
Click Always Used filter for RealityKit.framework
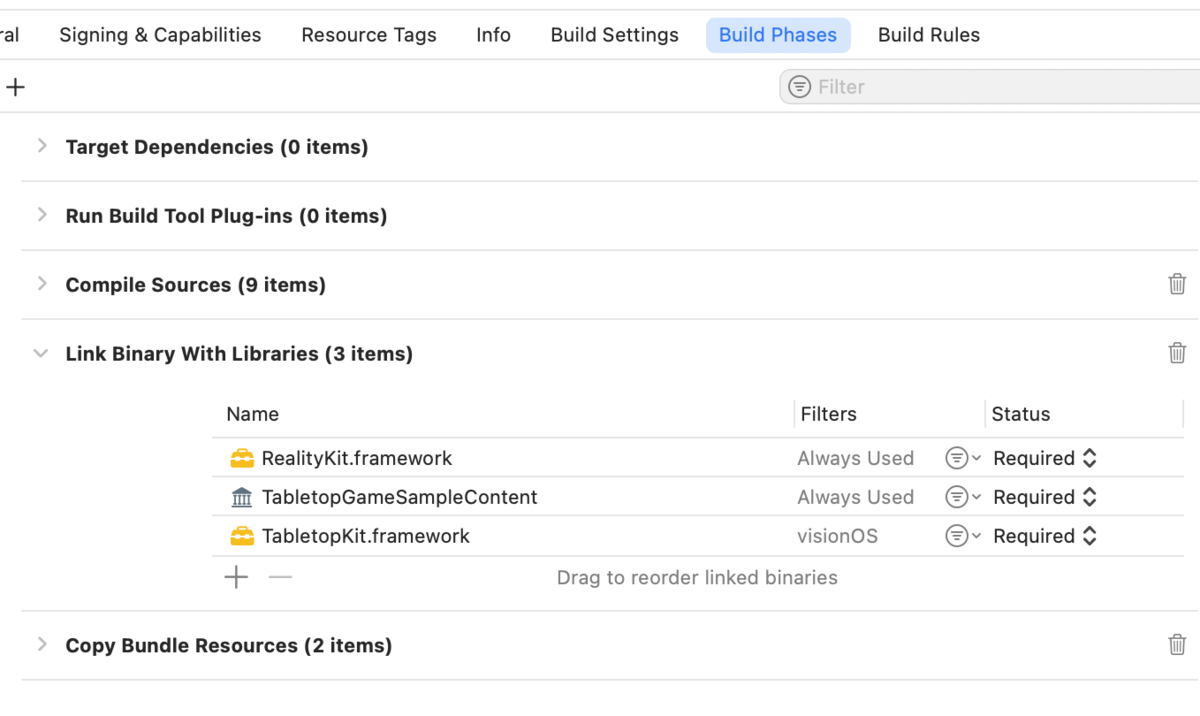tap(856, 458)
